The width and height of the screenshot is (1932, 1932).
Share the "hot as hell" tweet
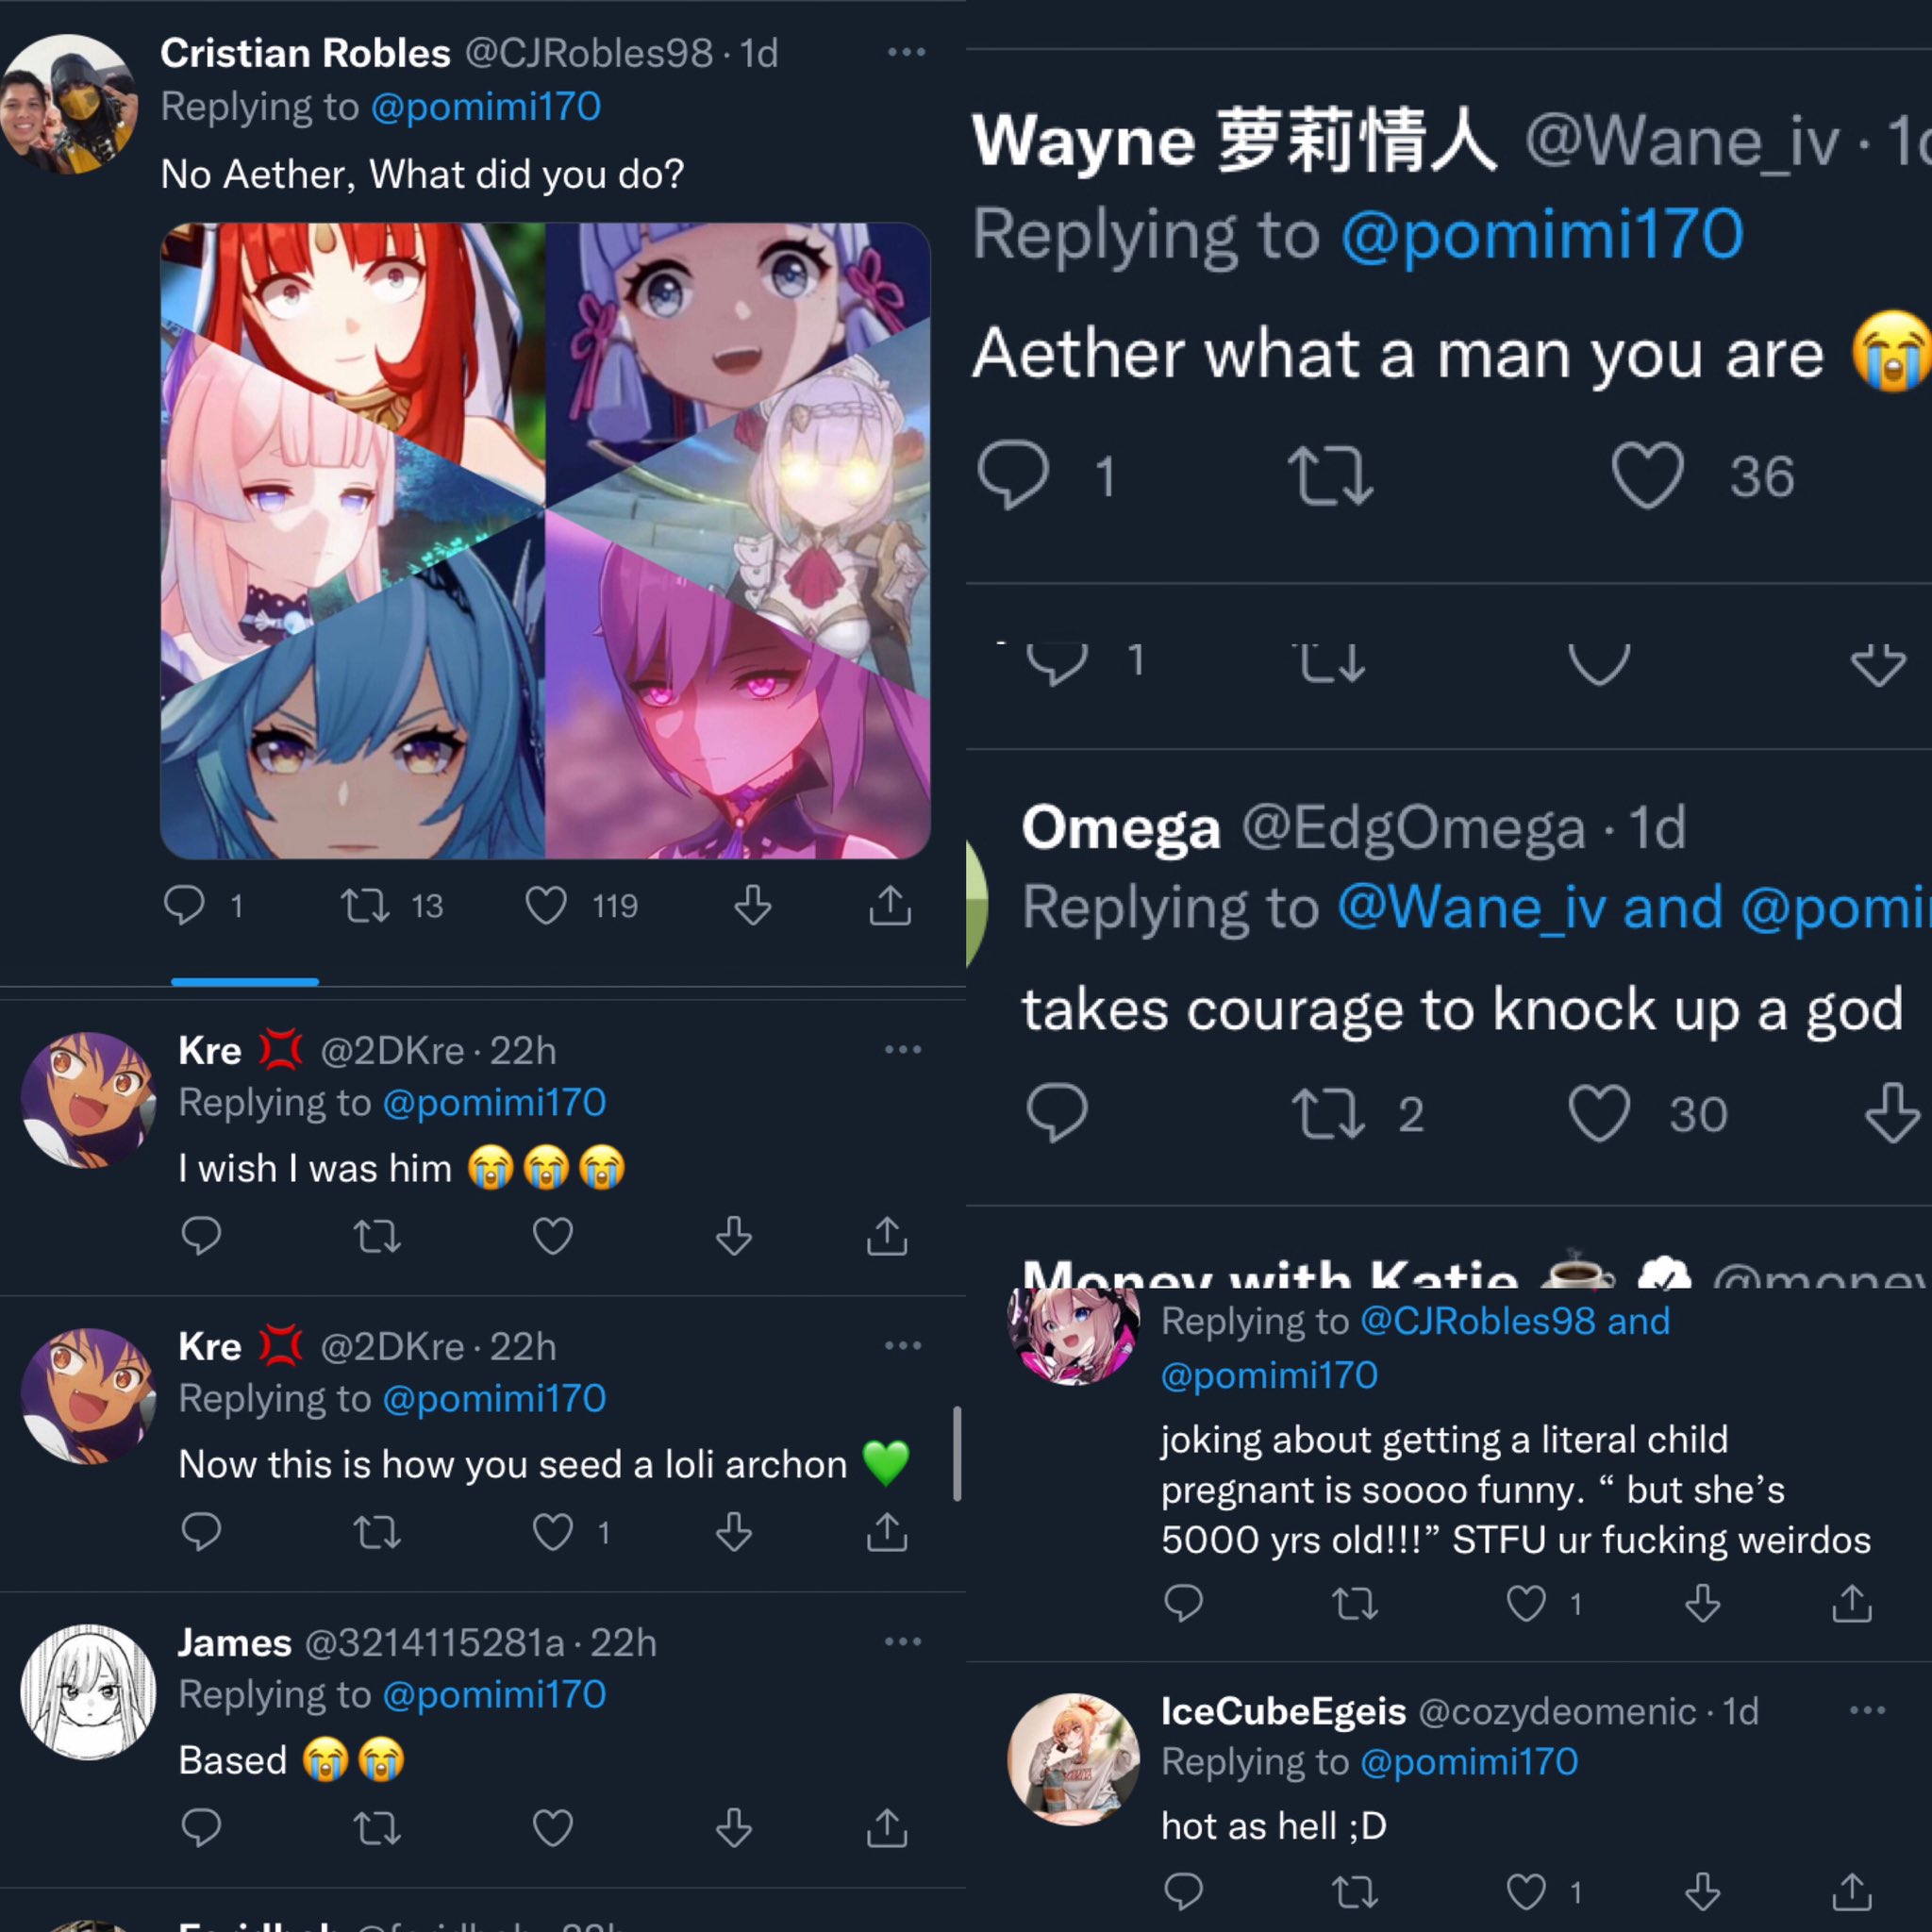1852,1891
